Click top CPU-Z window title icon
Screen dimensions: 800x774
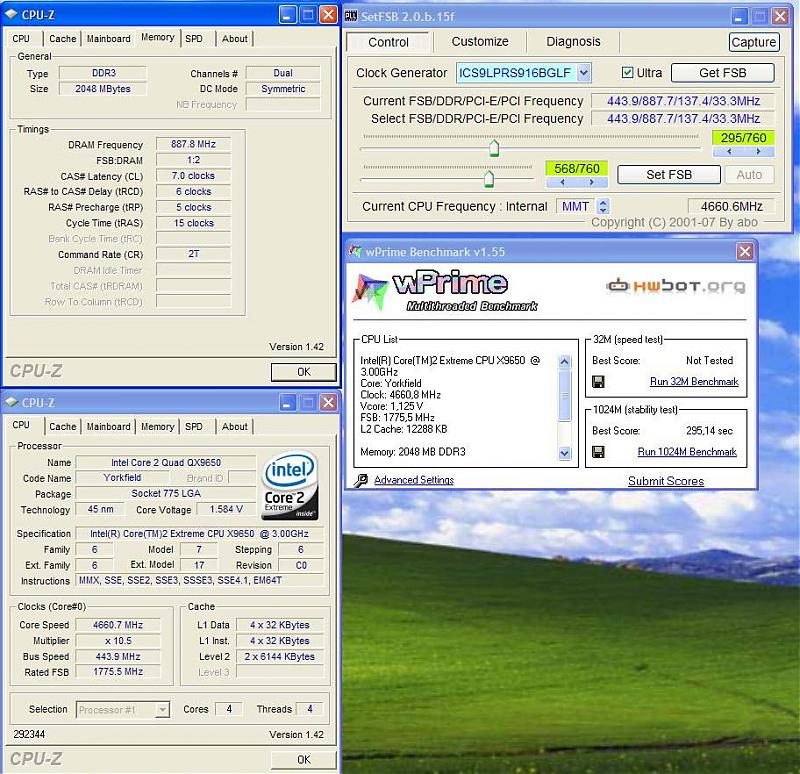tap(11, 14)
